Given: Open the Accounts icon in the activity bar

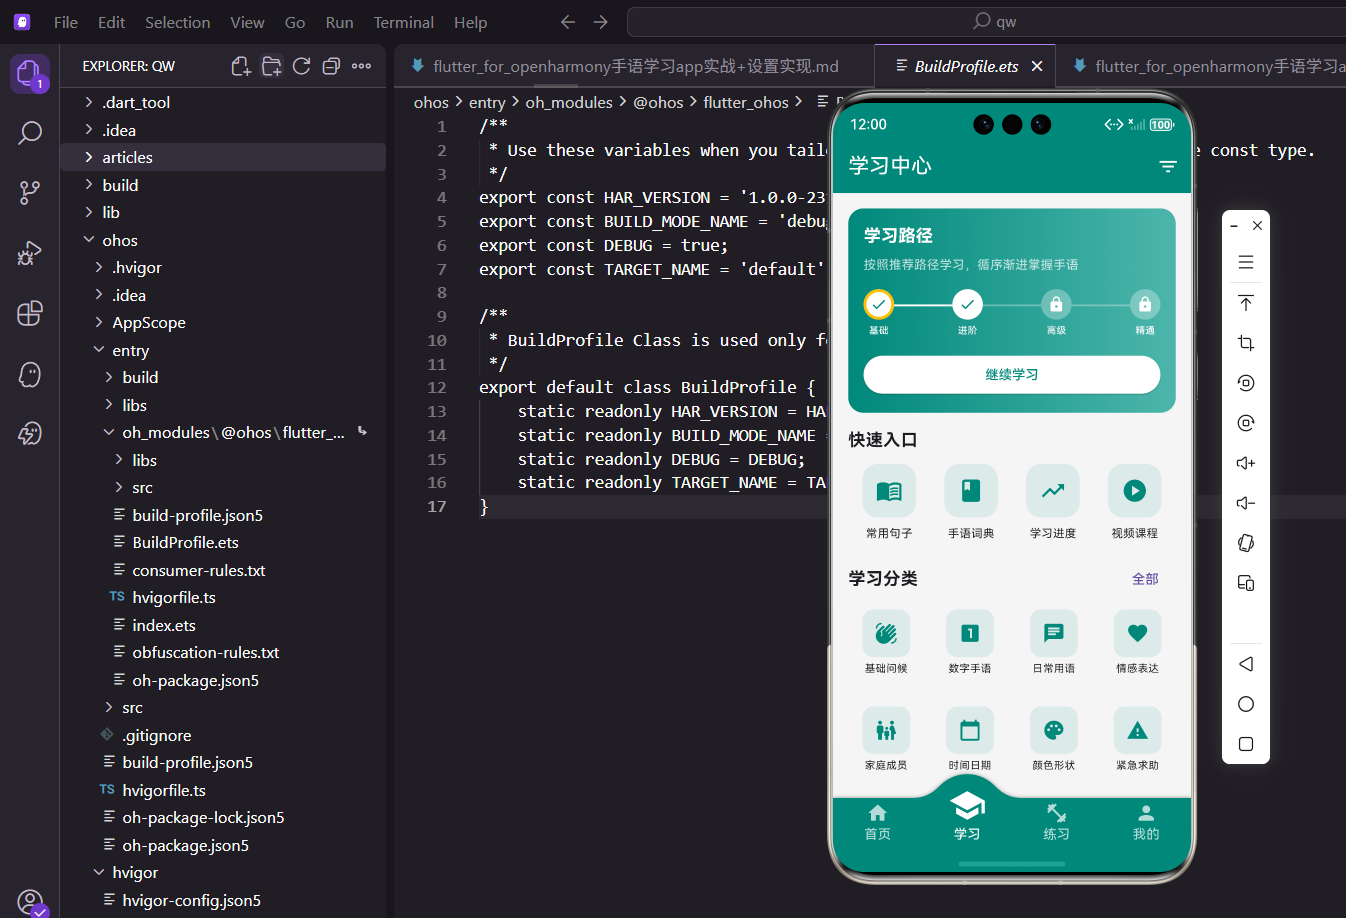Looking at the screenshot, I should 30,902.
